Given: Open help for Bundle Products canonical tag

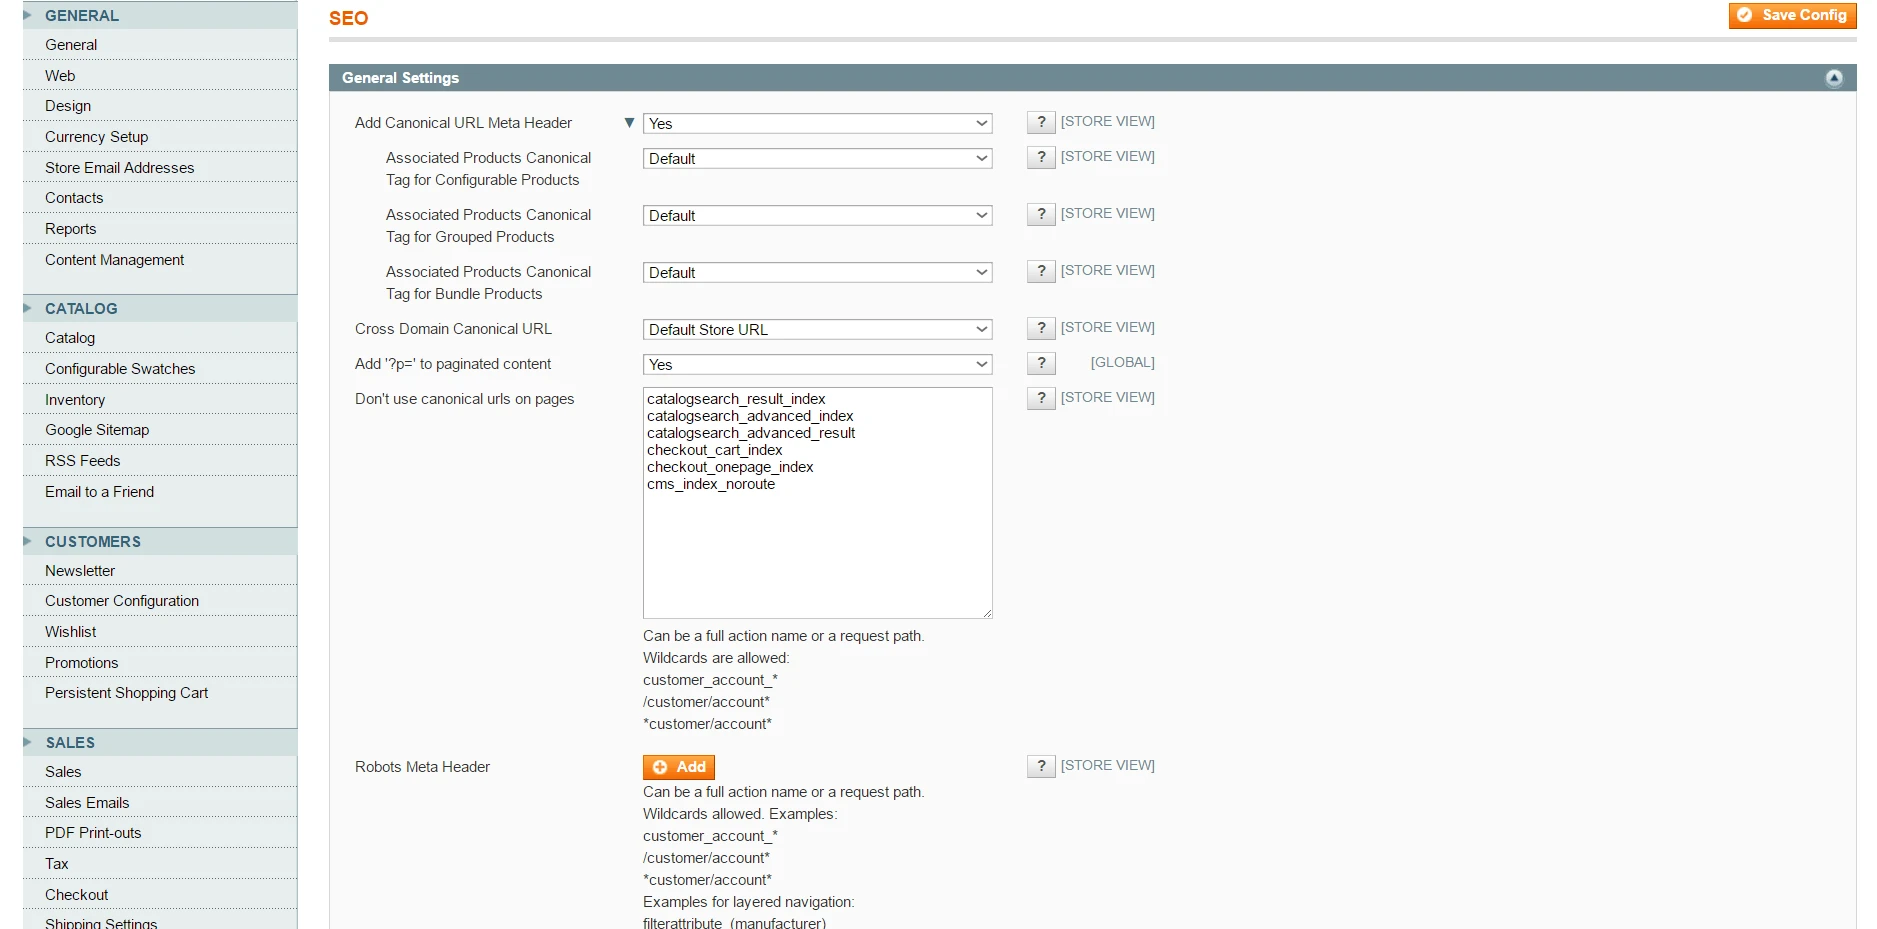Looking at the screenshot, I should click(1040, 270).
